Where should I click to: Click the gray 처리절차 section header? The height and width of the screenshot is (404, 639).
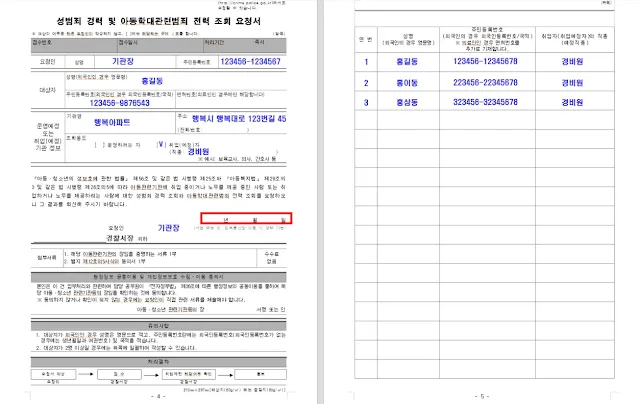tap(159, 362)
